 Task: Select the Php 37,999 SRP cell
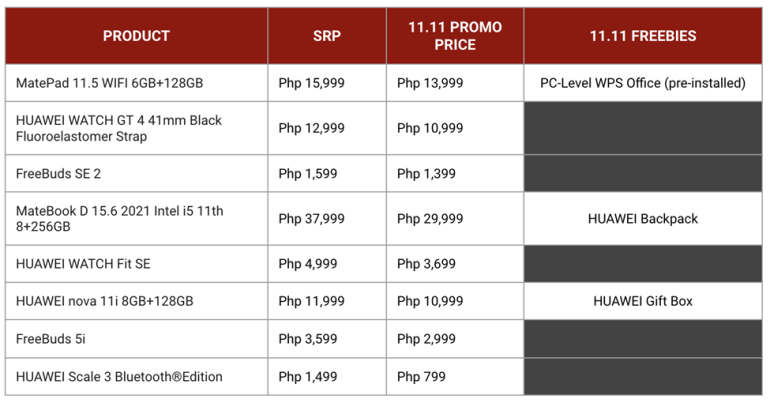(327, 218)
